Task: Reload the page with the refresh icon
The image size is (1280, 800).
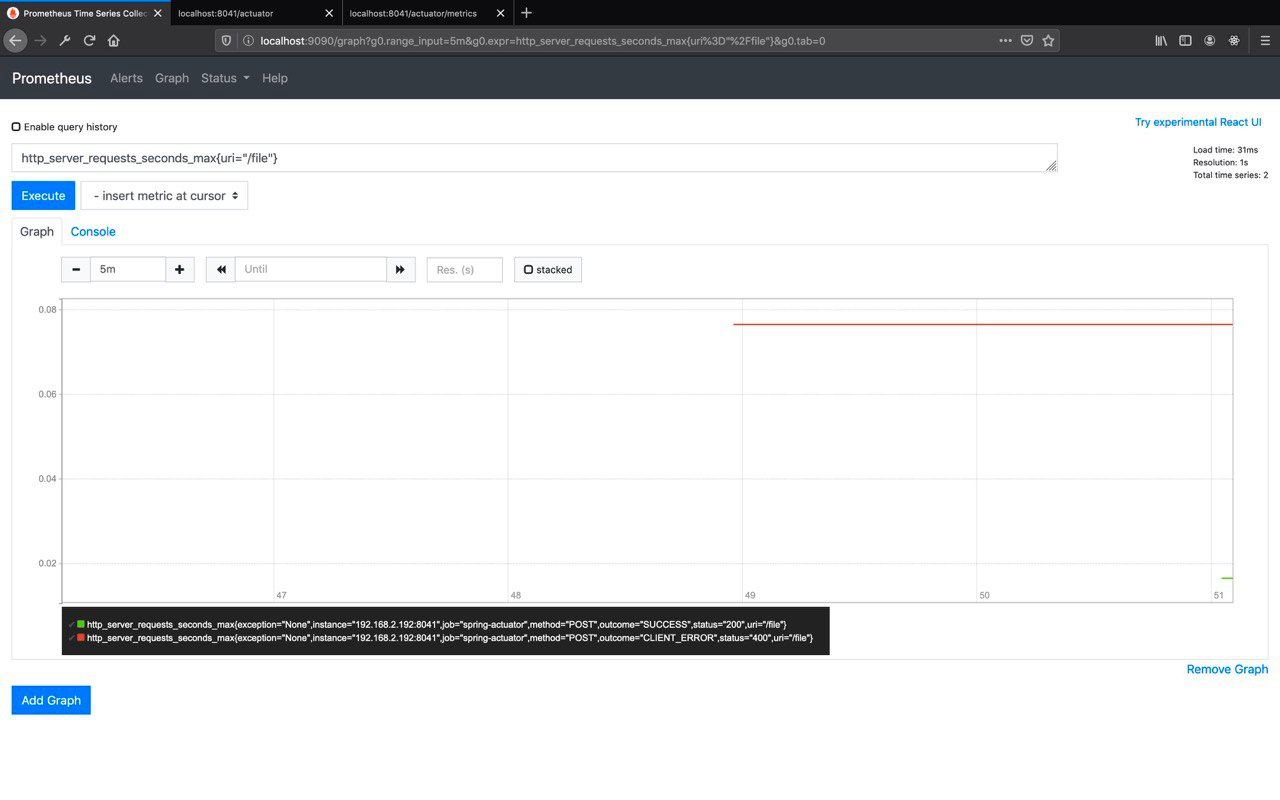Action: pos(89,40)
